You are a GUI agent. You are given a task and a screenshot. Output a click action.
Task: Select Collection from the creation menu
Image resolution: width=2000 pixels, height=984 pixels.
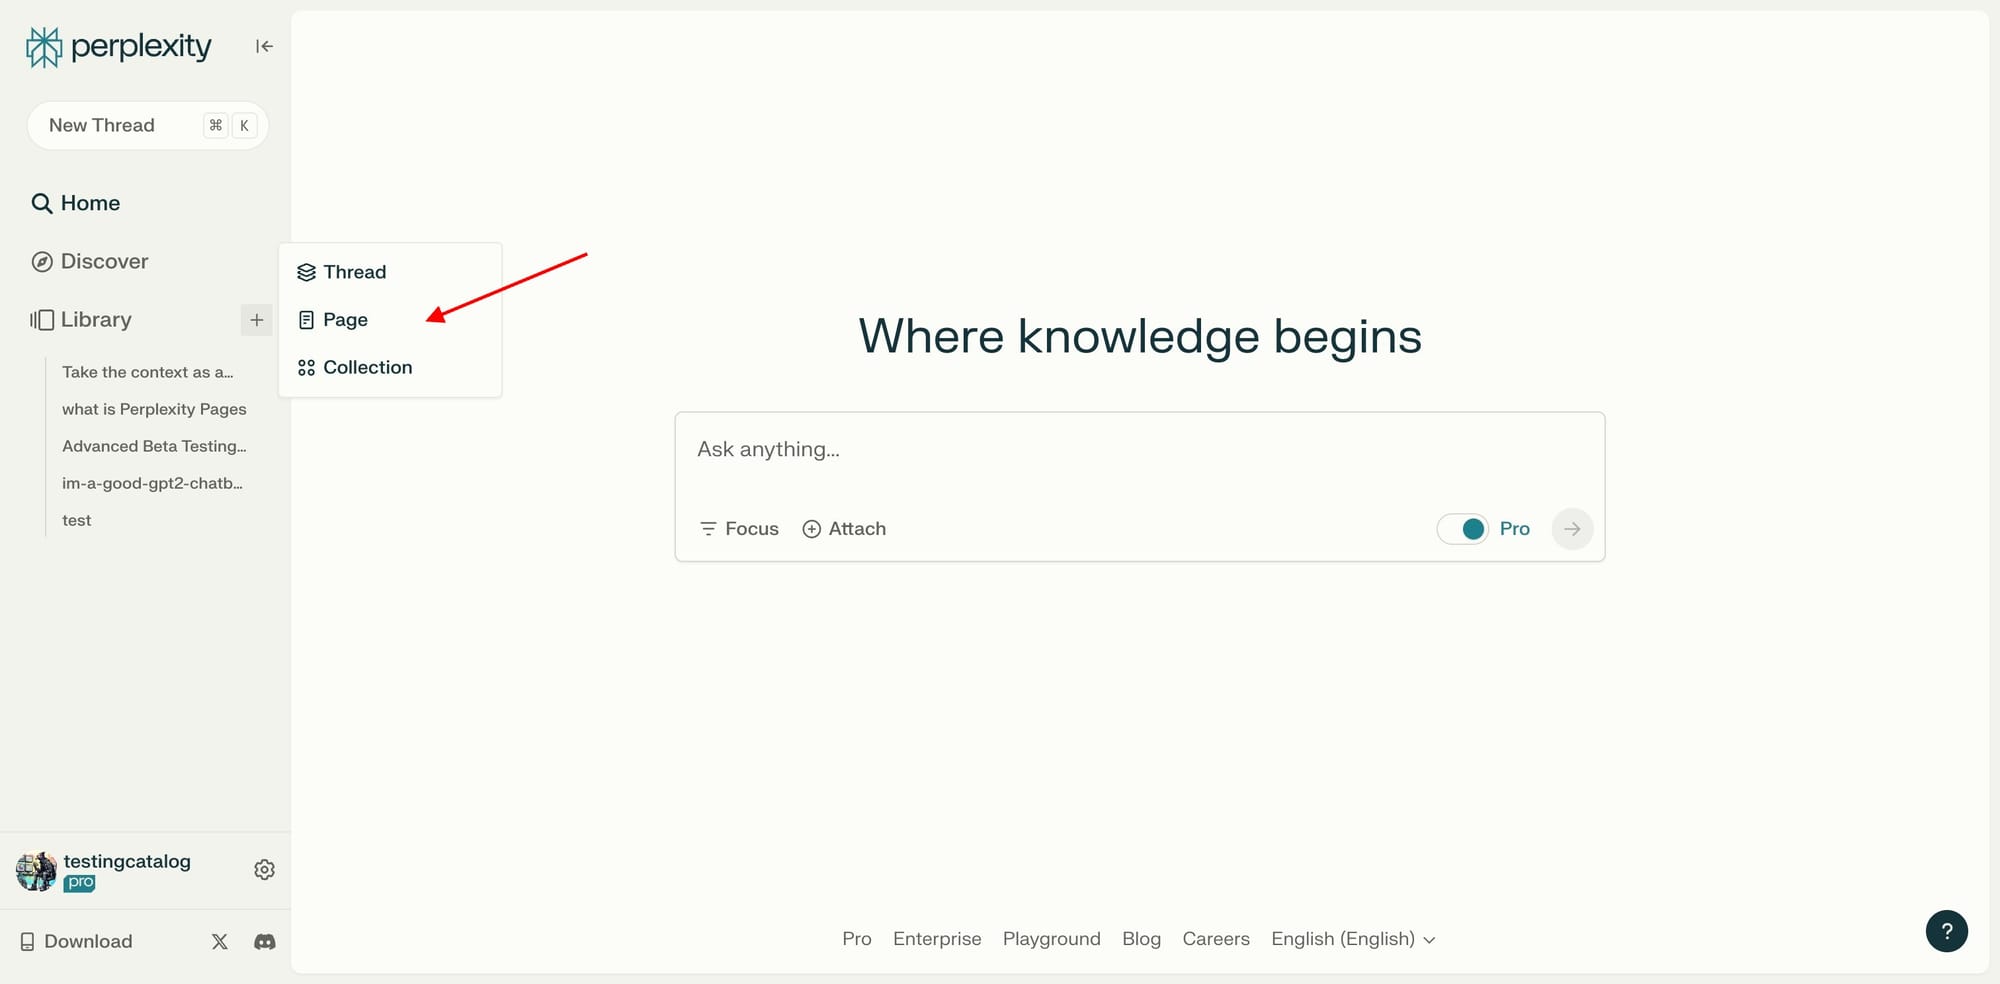pos(367,367)
